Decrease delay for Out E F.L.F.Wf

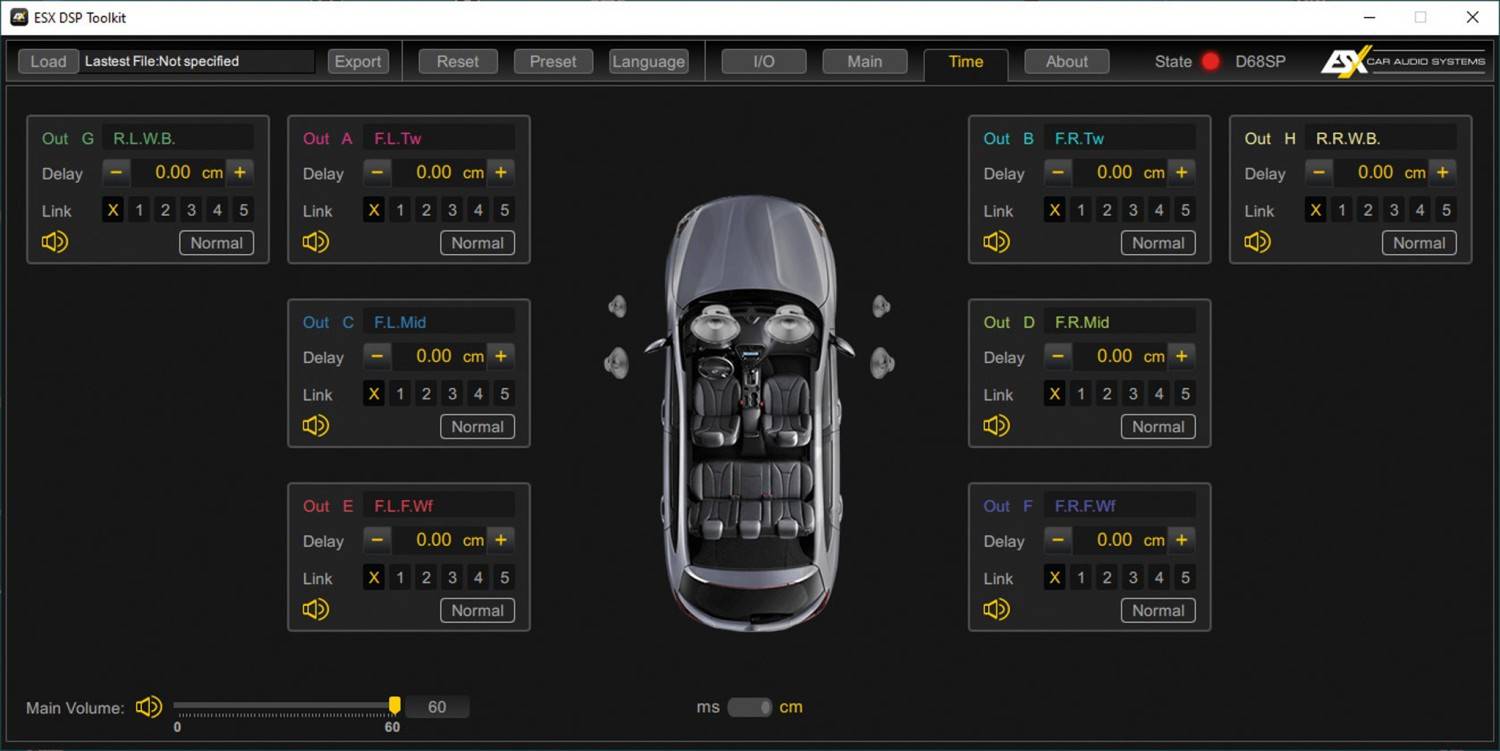tap(377, 540)
